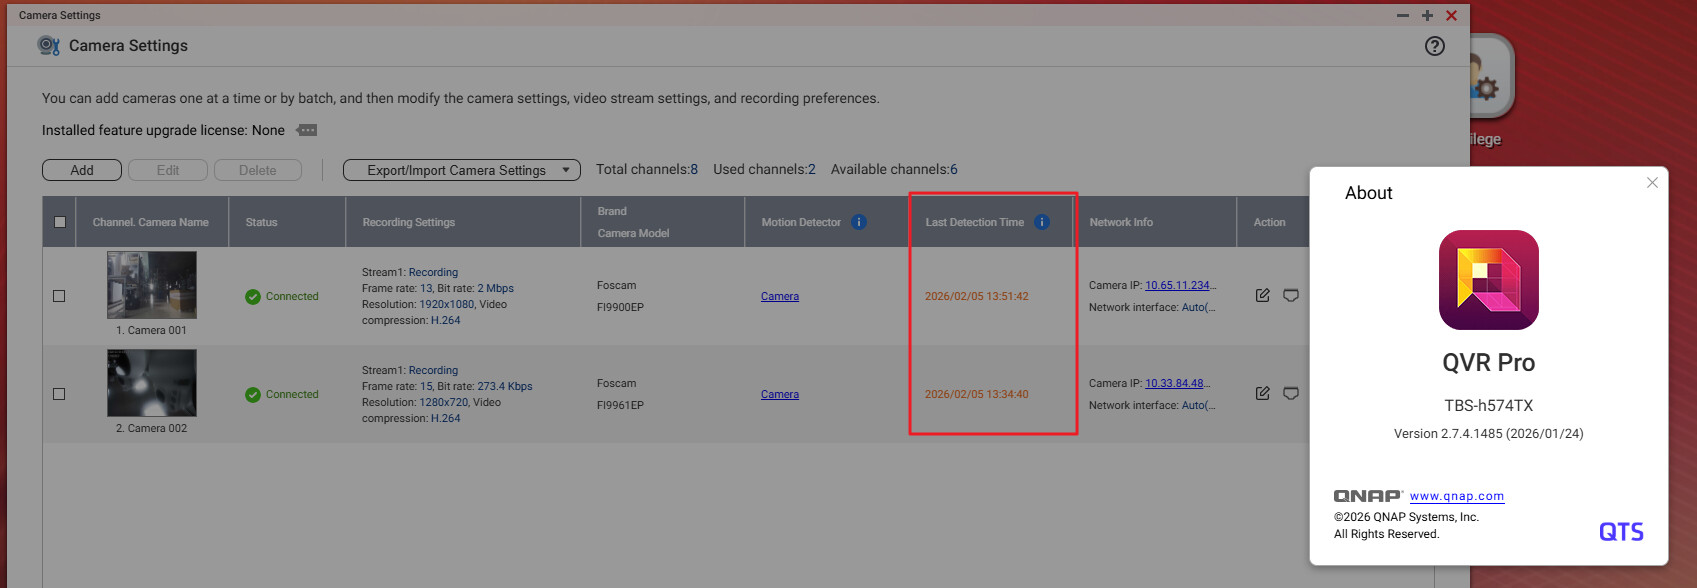Screen dimensions: 1697x588
Task: Click the license tag icon beside None
Action: click(x=307, y=130)
